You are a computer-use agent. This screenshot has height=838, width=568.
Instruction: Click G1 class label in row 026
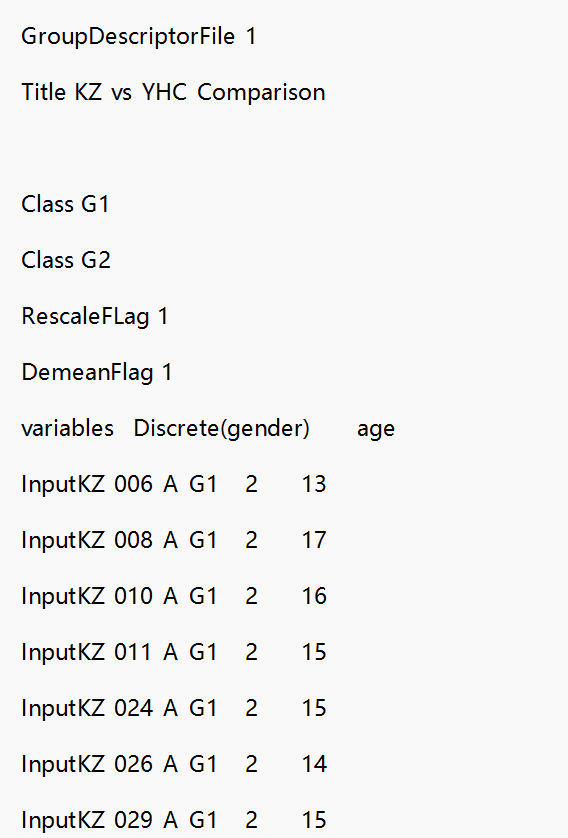tap(203, 764)
